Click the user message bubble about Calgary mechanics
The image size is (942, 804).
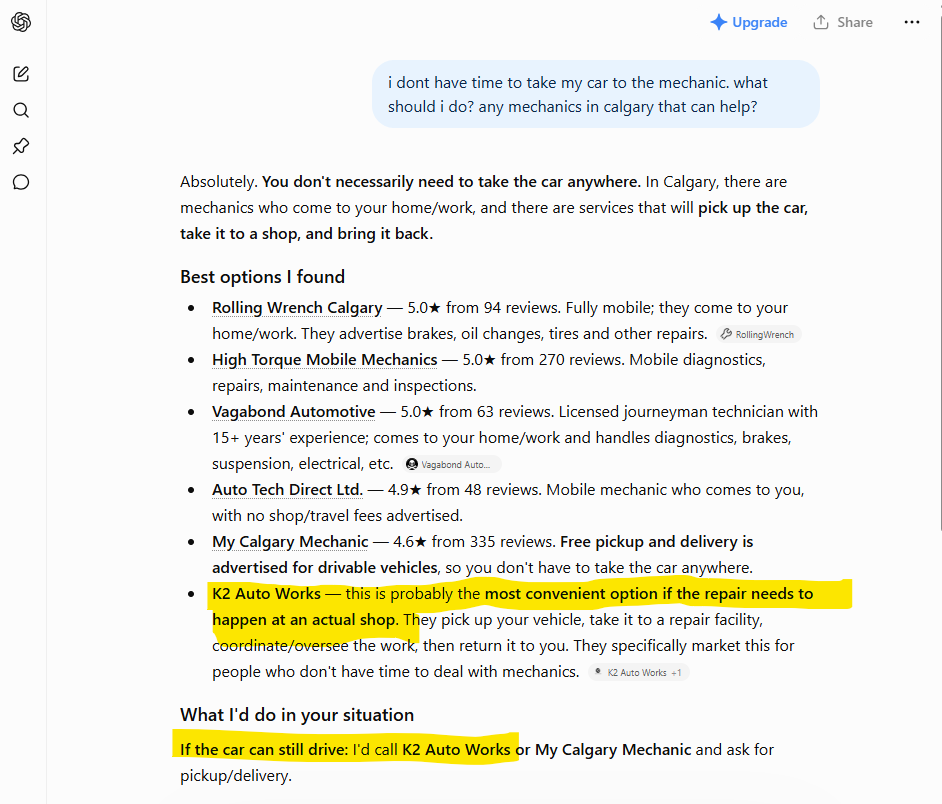596,94
